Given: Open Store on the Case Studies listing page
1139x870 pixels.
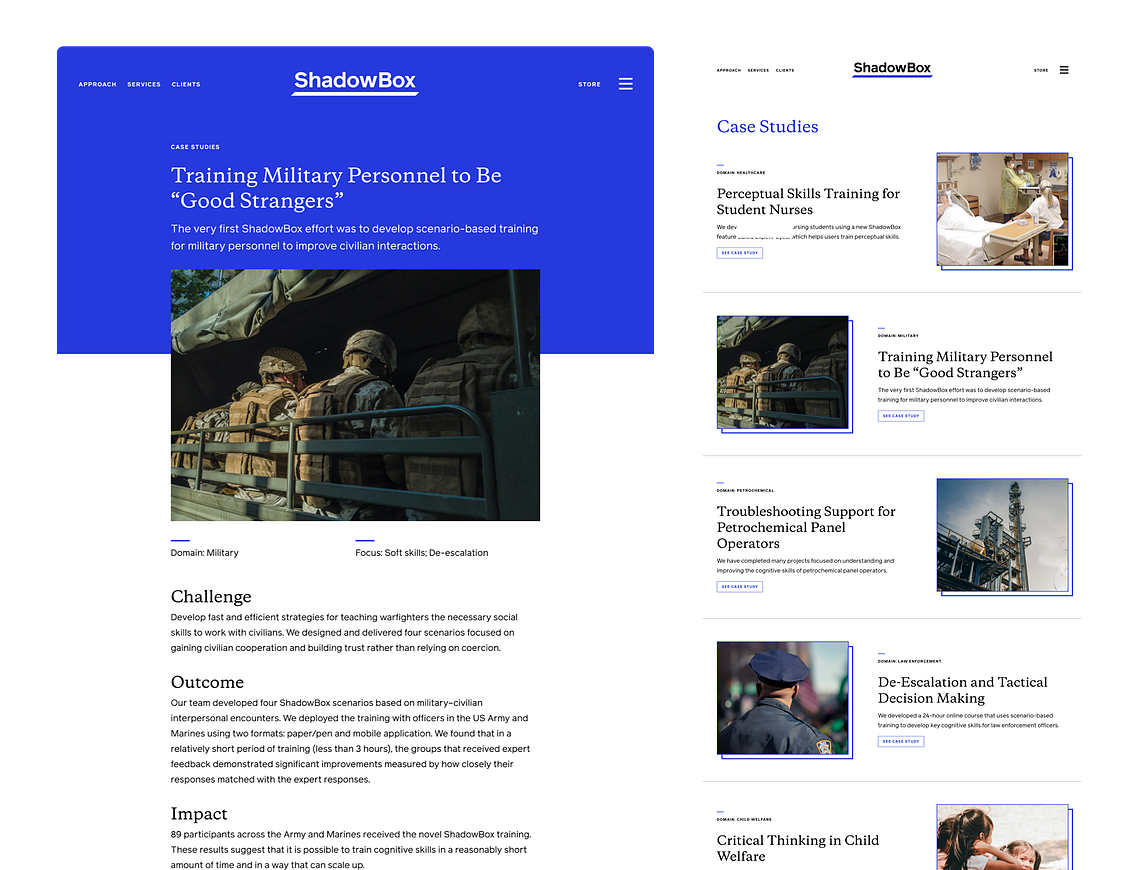Looking at the screenshot, I should click(x=1041, y=70).
